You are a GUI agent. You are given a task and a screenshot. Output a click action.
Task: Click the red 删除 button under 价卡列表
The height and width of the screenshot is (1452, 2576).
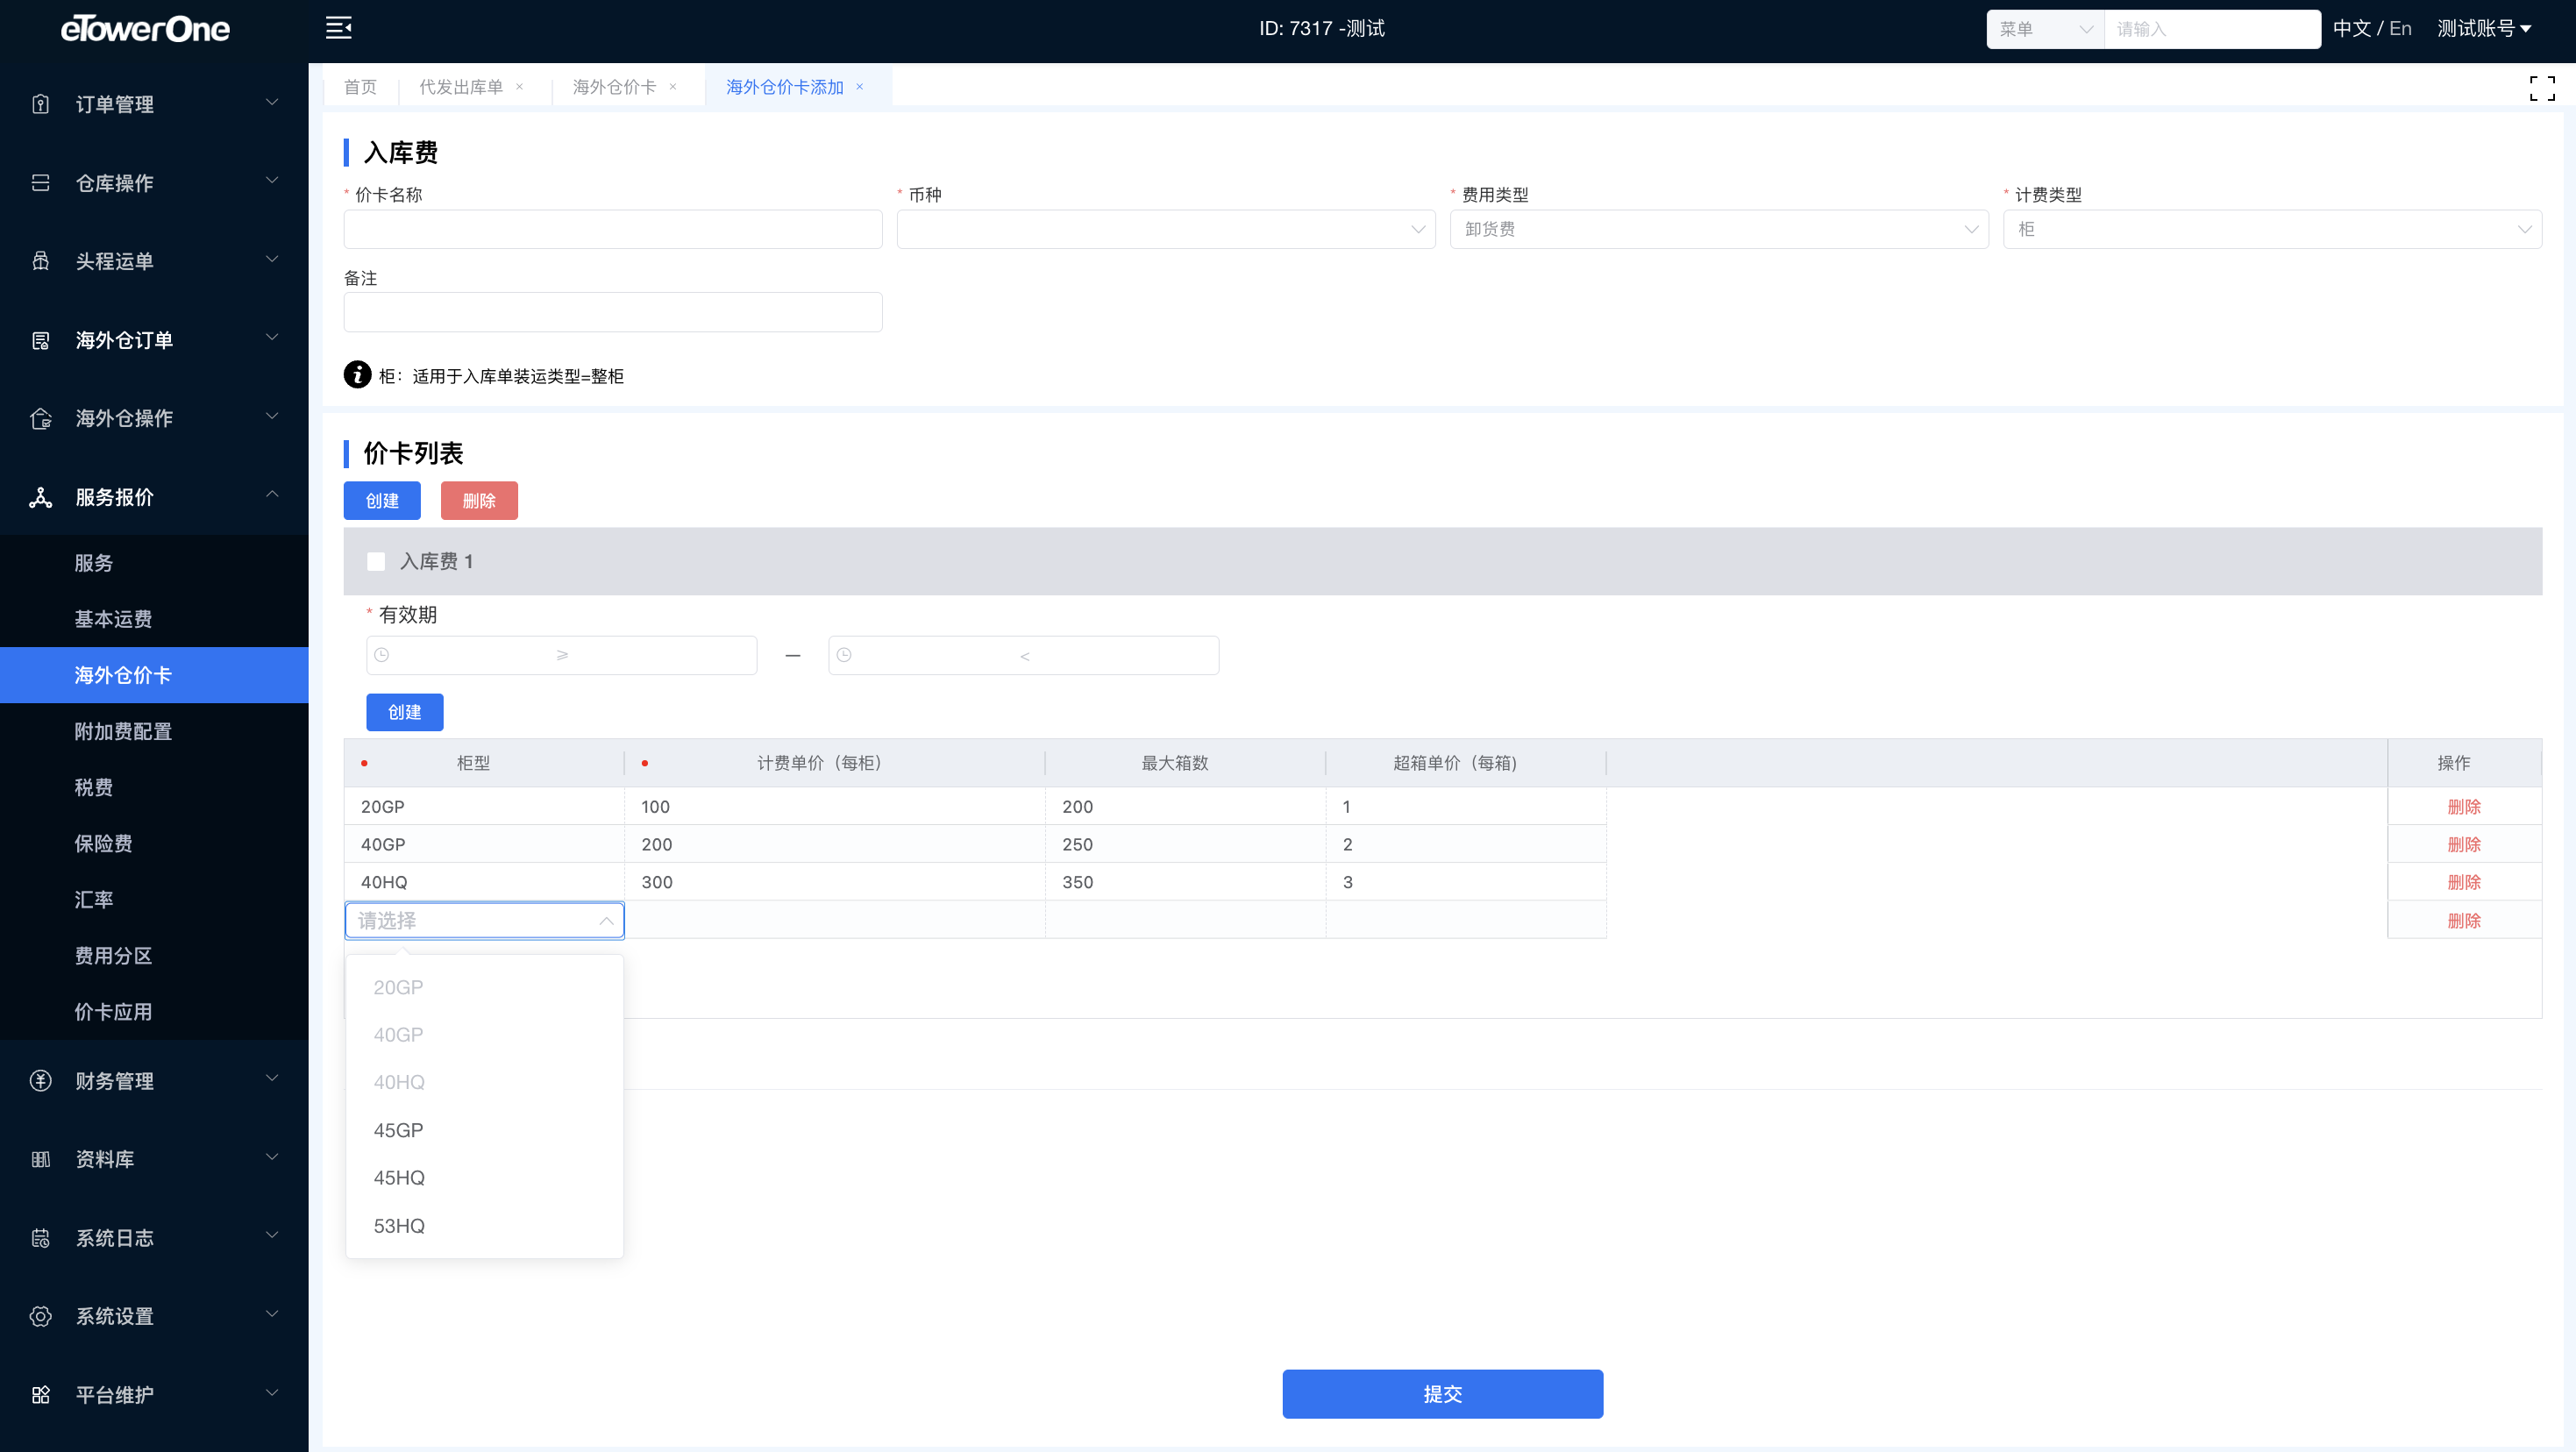479,500
